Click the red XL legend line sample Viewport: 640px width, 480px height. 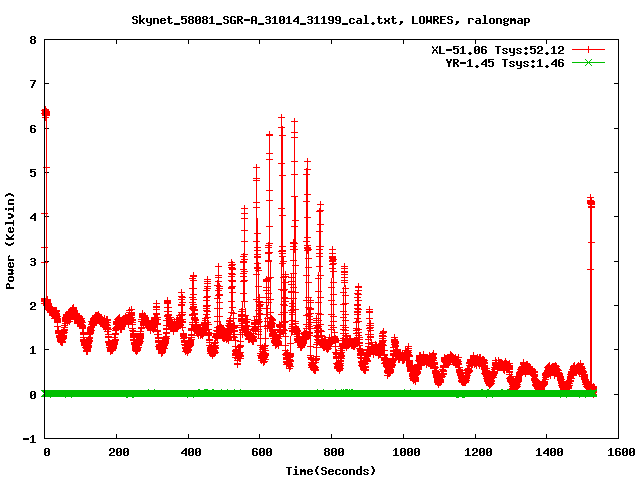pos(588,50)
